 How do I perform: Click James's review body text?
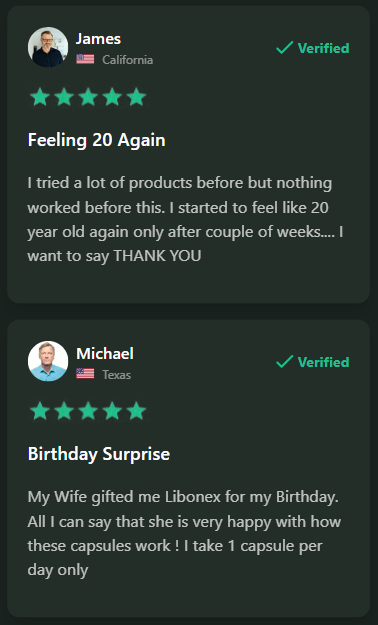[x=185, y=220]
